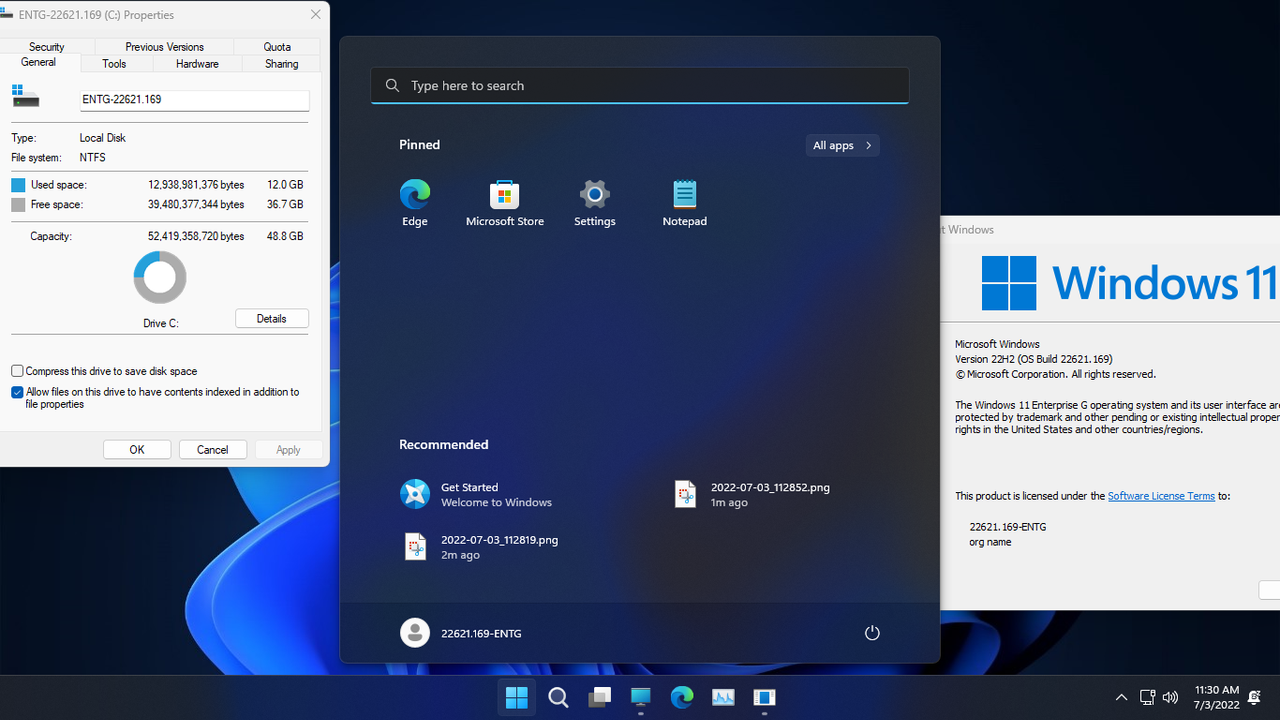Open notification bell in taskbar
This screenshot has height=720, width=1280.
click(x=1254, y=697)
